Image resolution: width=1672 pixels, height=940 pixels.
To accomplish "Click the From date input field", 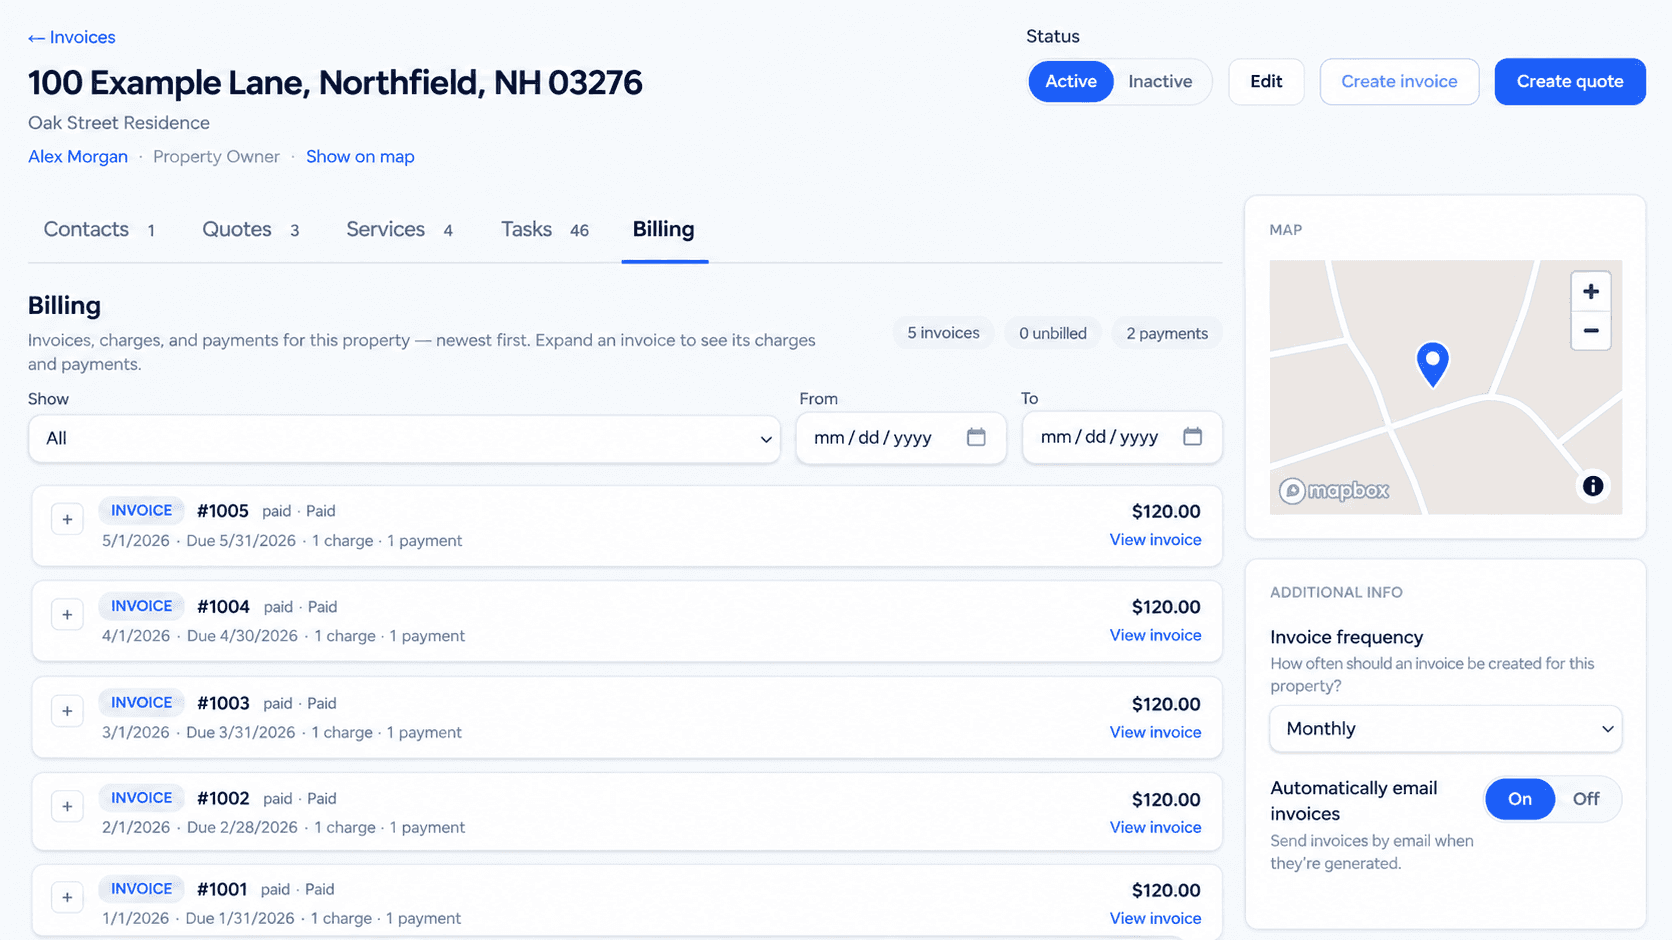I will pyautogui.click(x=901, y=438).
